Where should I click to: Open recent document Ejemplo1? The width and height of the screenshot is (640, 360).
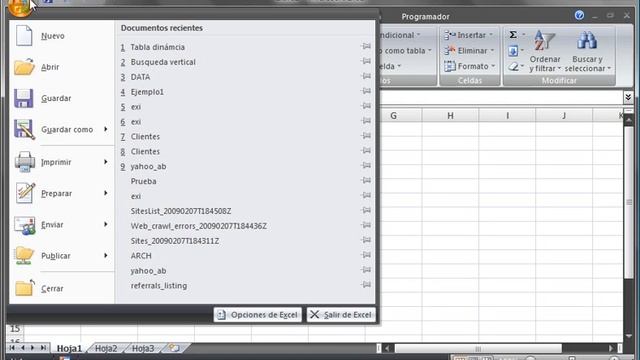pos(147,92)
